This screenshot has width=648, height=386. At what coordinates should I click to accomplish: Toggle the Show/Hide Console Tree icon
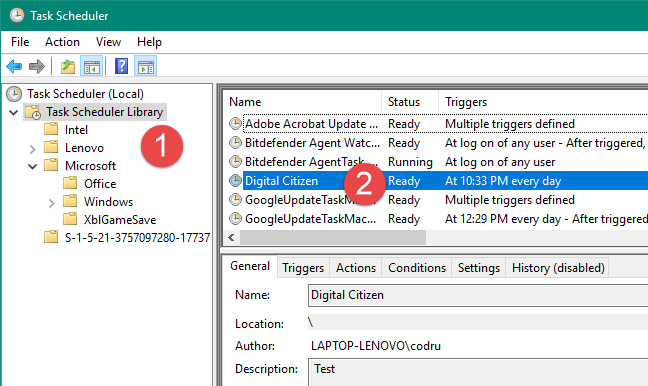91,66
